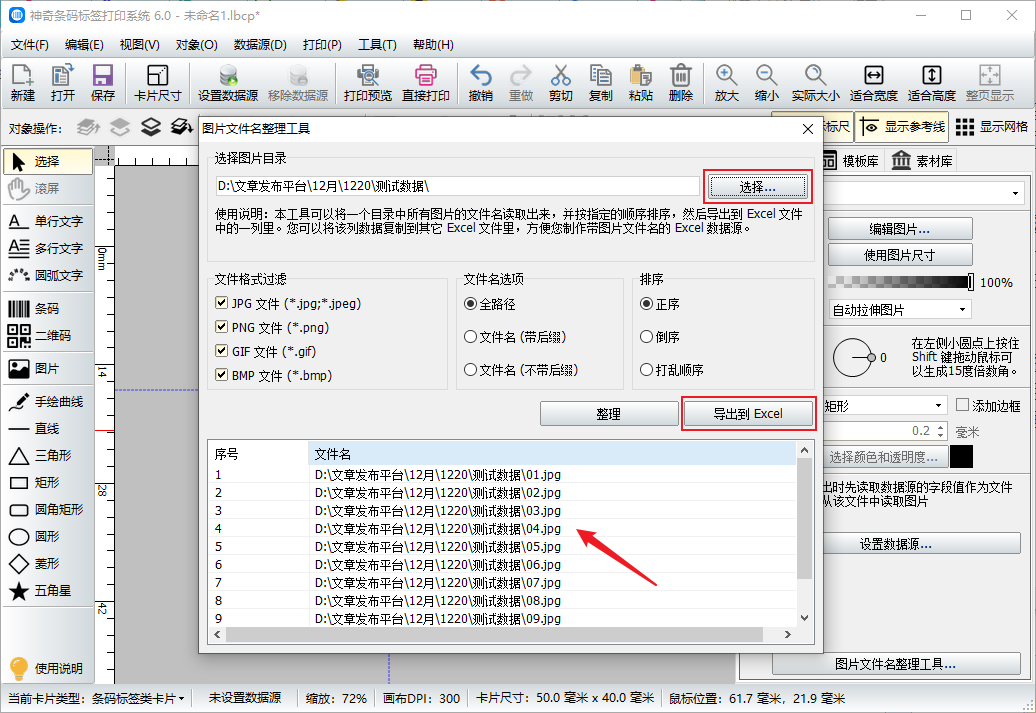Select the 倒序 sort radio option
This screenshot has width=1036, height=713.
(647, 337)
